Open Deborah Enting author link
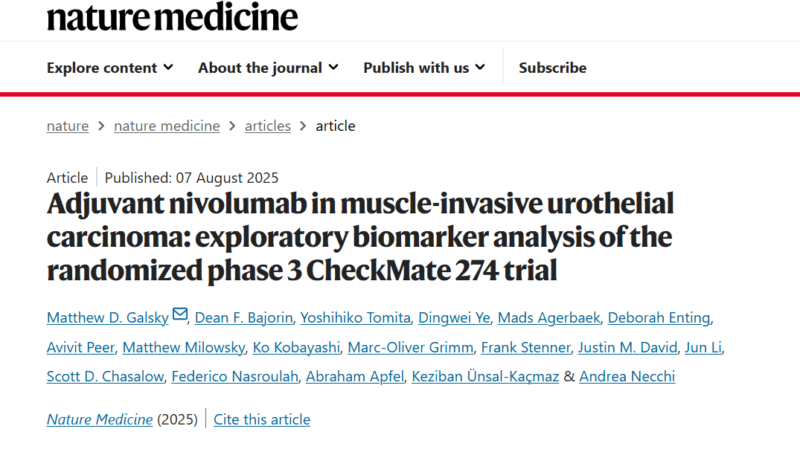This screenshot has height=449, width=800. click(x=659, y=318)
